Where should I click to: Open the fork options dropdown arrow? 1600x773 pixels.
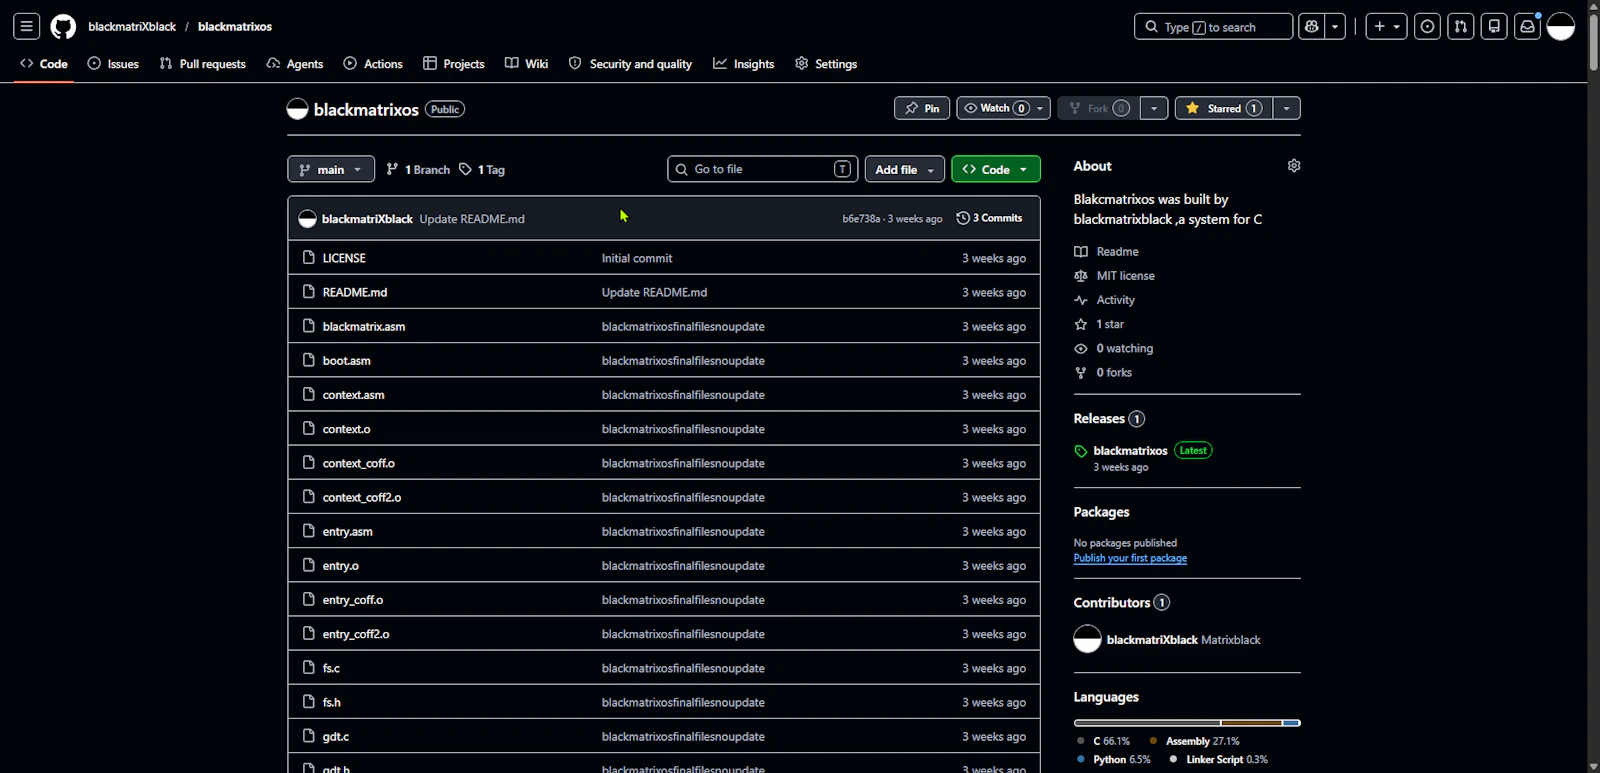point(1154,108)
